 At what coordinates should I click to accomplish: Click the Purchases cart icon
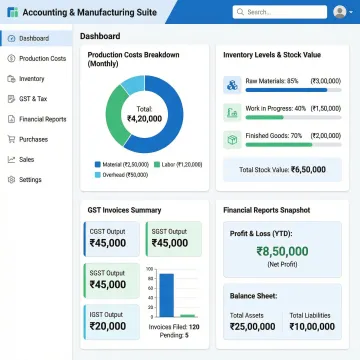click(11, 139)
